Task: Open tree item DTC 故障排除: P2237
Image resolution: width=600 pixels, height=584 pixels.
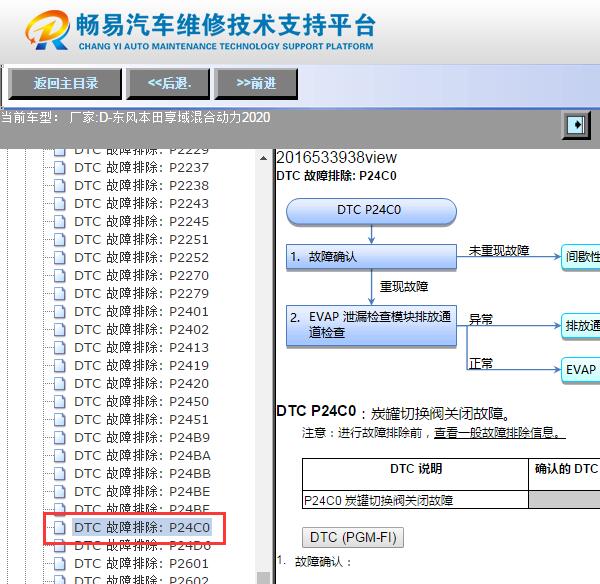Action: click(x=142, y=168)
